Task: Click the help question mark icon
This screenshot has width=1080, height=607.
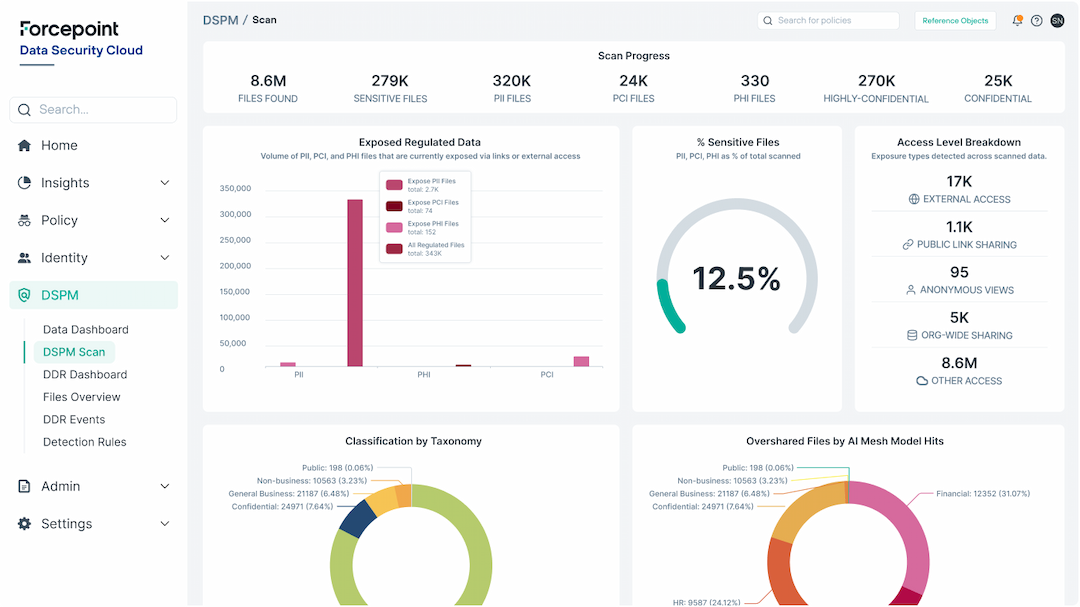Action: (1036, 20)
